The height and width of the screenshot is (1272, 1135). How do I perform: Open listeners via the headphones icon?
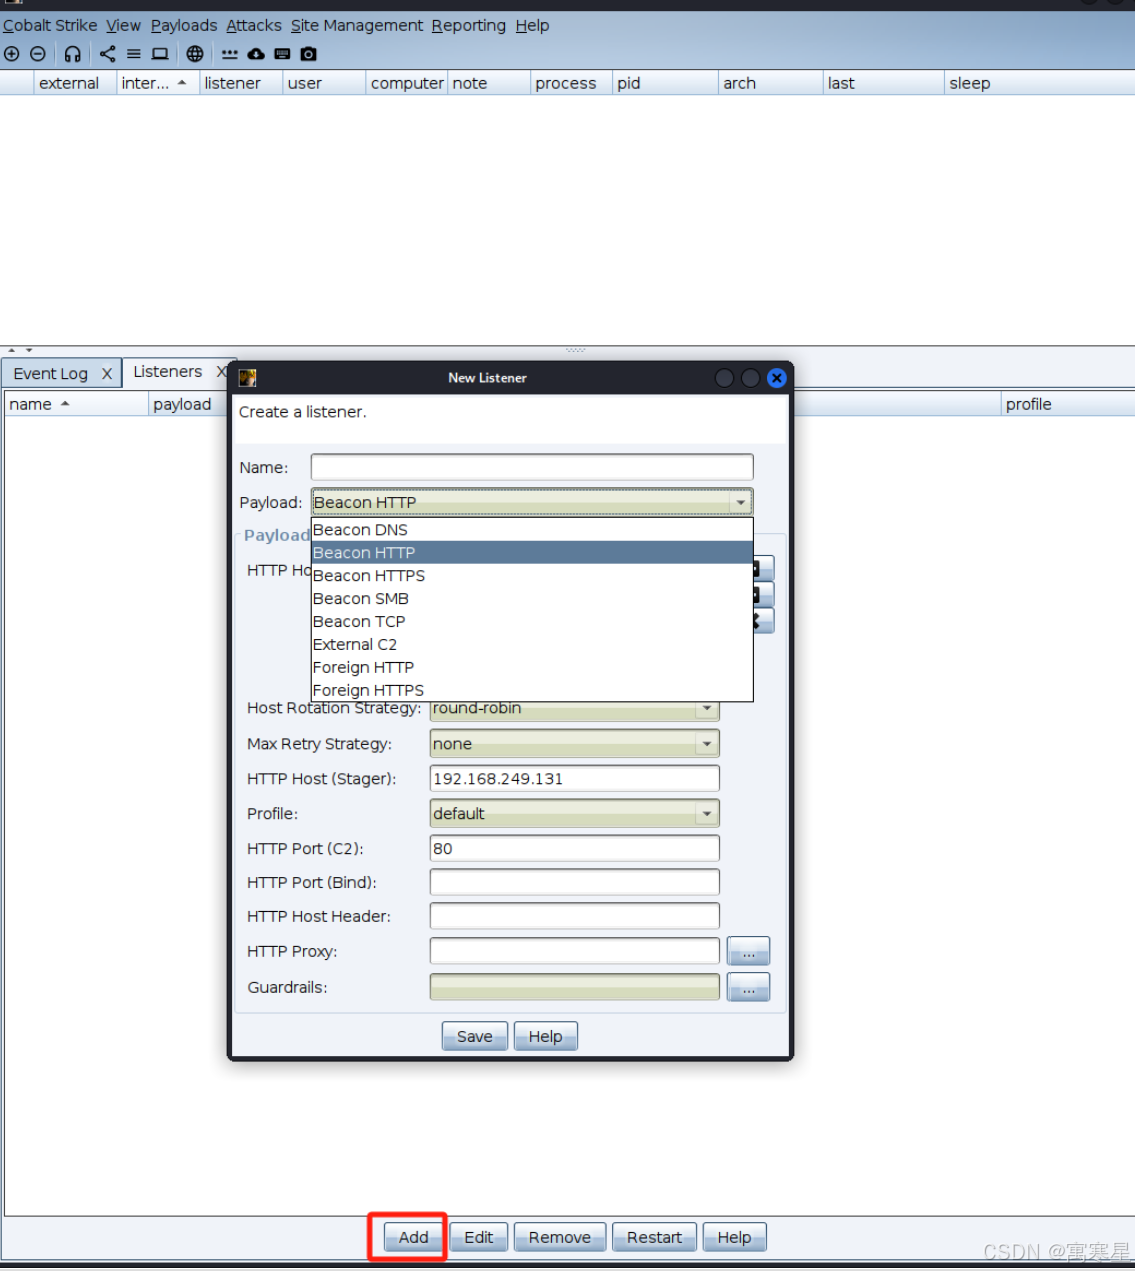click(x=73, y=54)
